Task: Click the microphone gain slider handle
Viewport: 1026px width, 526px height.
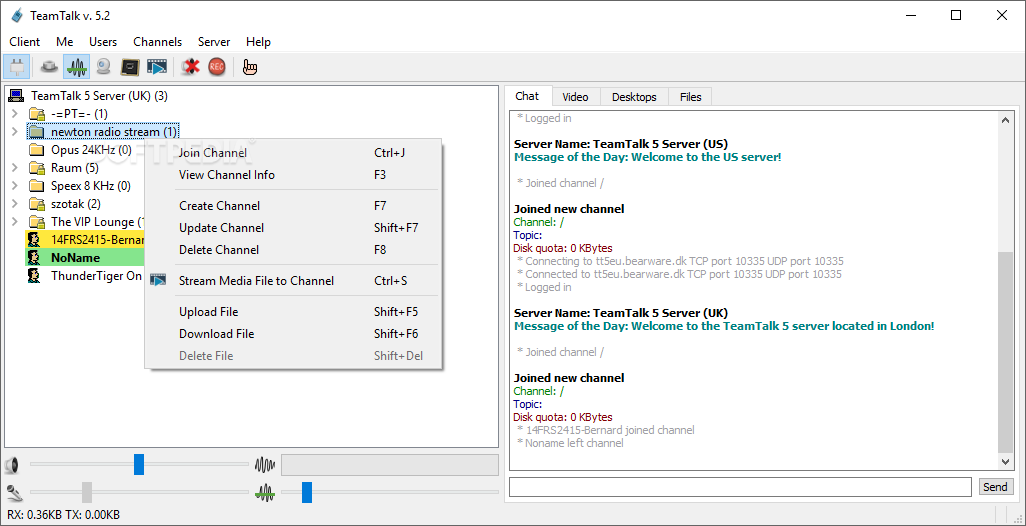Action: pyautogui.click(x=87, y=492)
